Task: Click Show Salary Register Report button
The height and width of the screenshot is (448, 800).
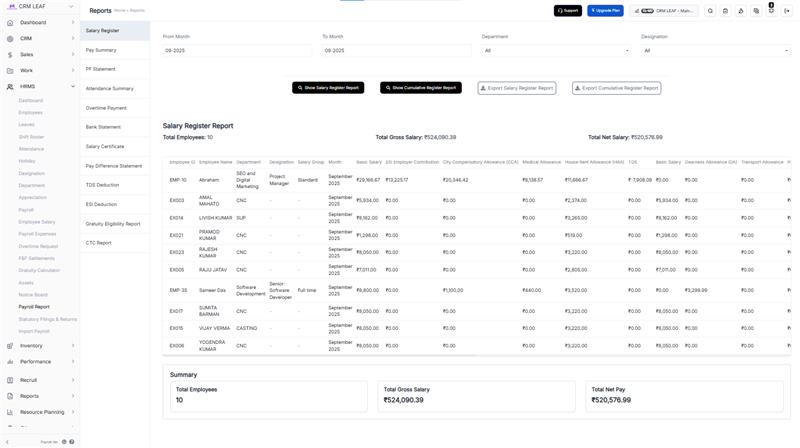Action: 328,88
